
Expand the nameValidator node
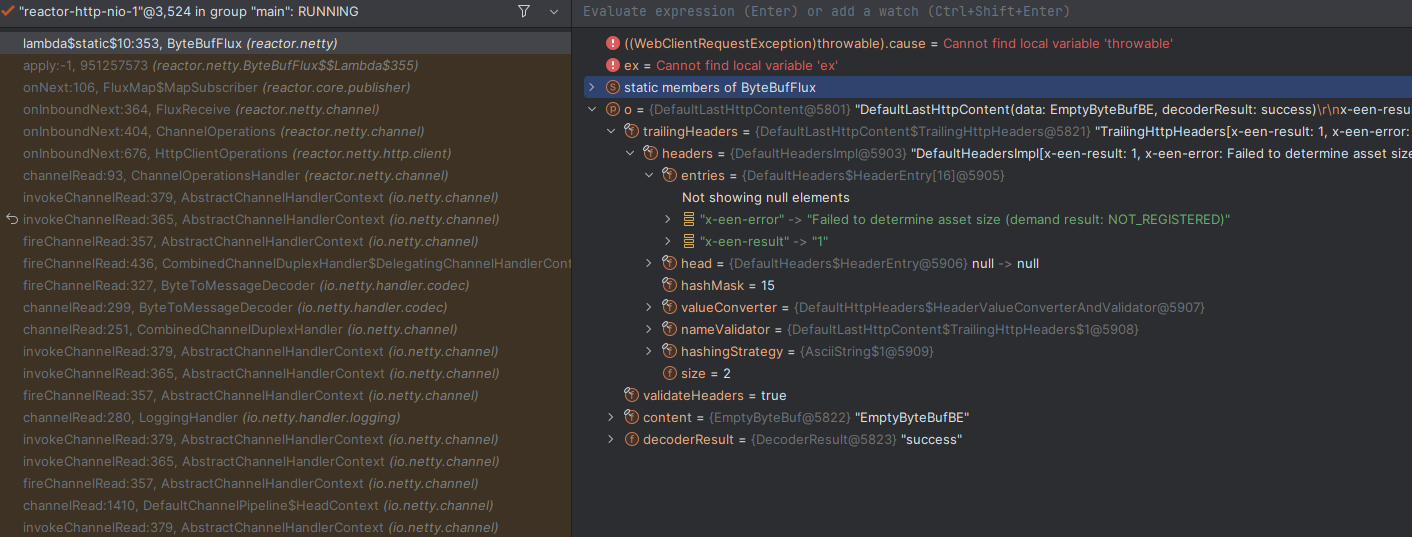point(649,330)
